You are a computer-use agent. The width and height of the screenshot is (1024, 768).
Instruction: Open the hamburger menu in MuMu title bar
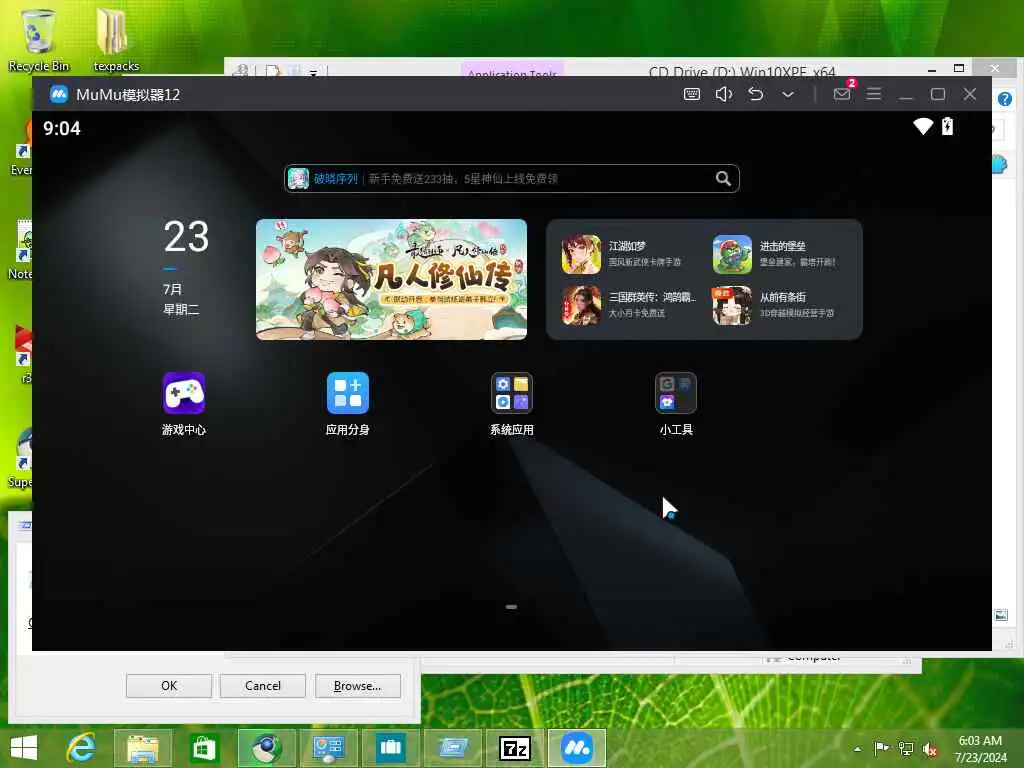[874, 94]
